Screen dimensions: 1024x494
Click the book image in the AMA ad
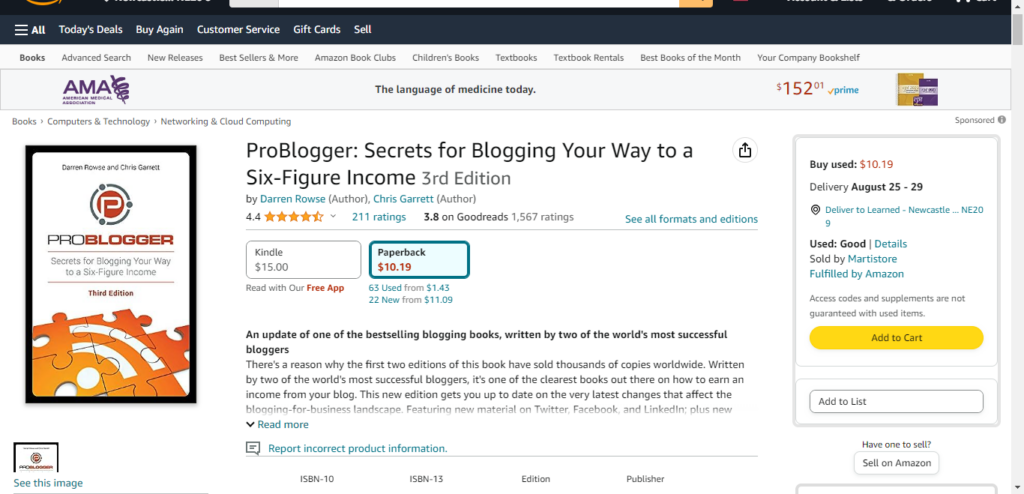[917, 89]
